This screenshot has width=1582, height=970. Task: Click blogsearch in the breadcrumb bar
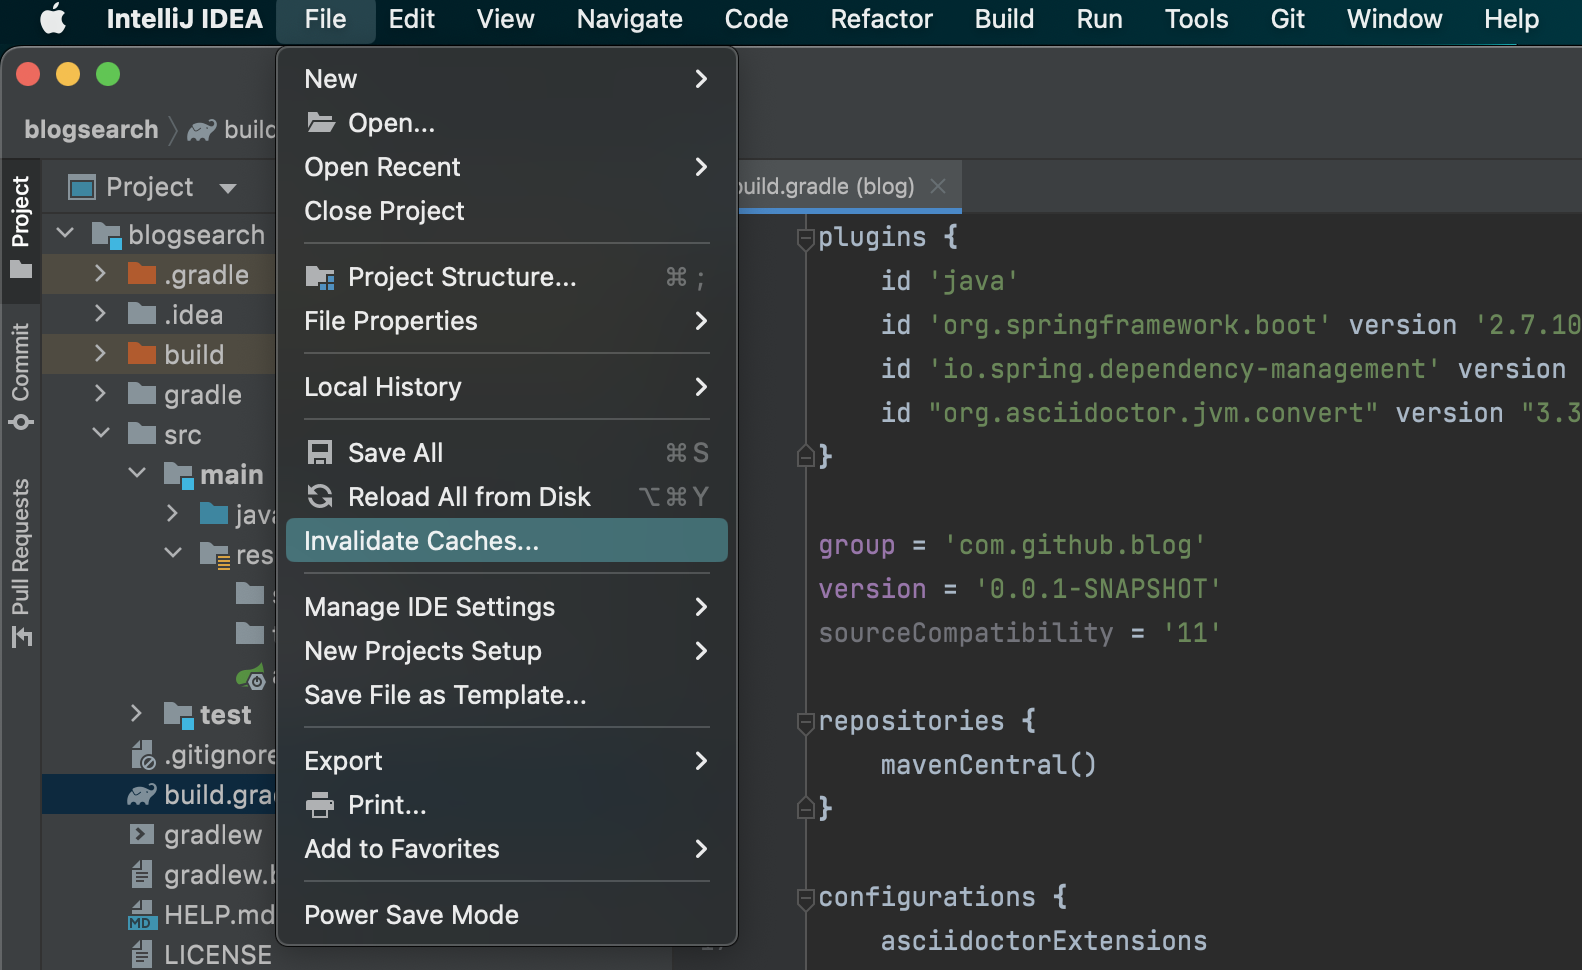(91, 130)
